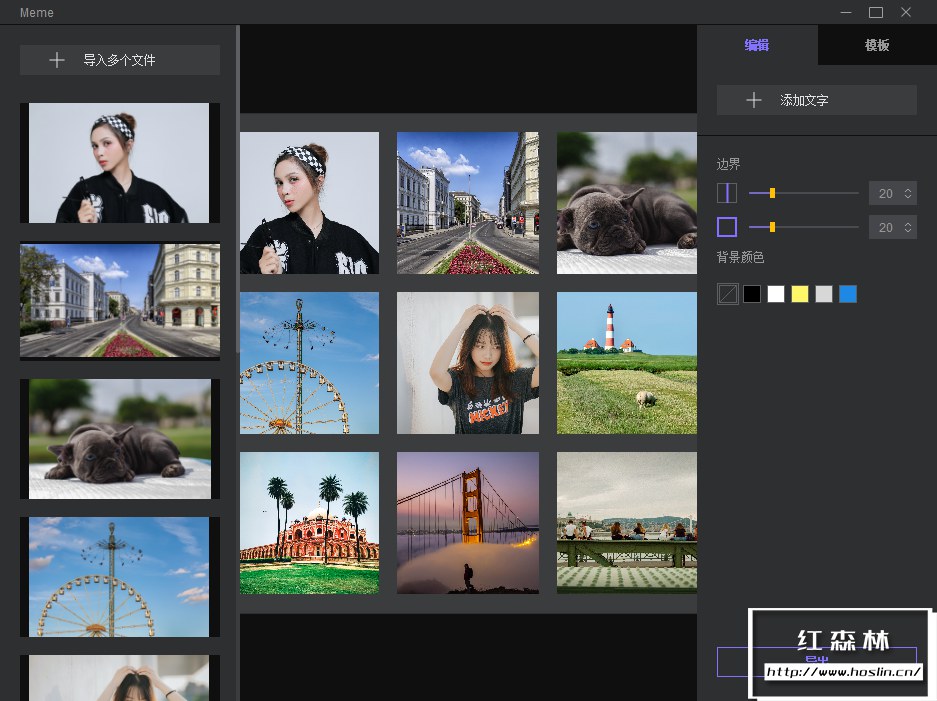
Task: Click the inner border spacing icon
Action: tap(727, 193)
